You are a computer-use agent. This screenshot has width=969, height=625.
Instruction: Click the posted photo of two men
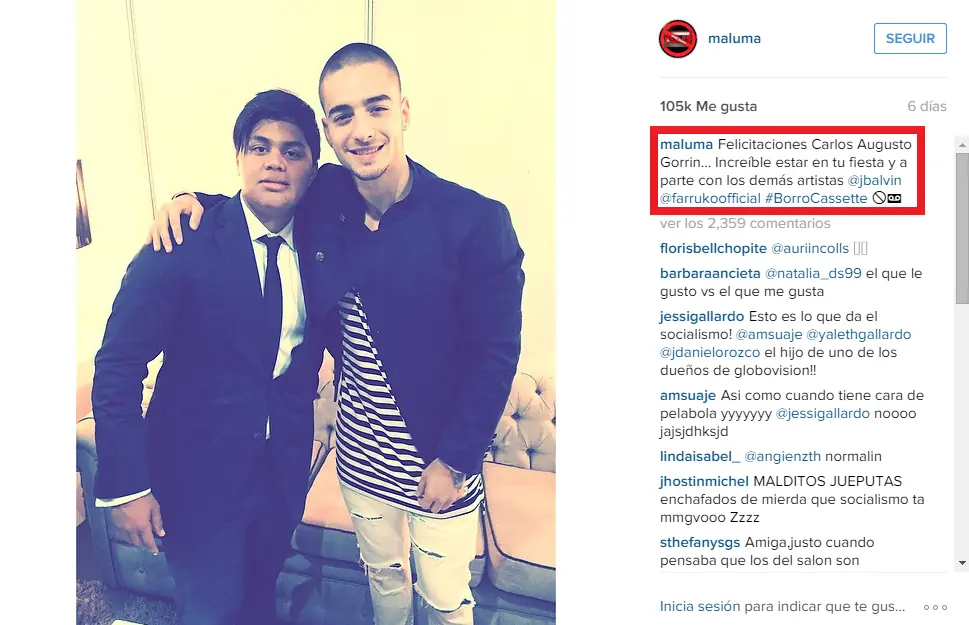316,312
